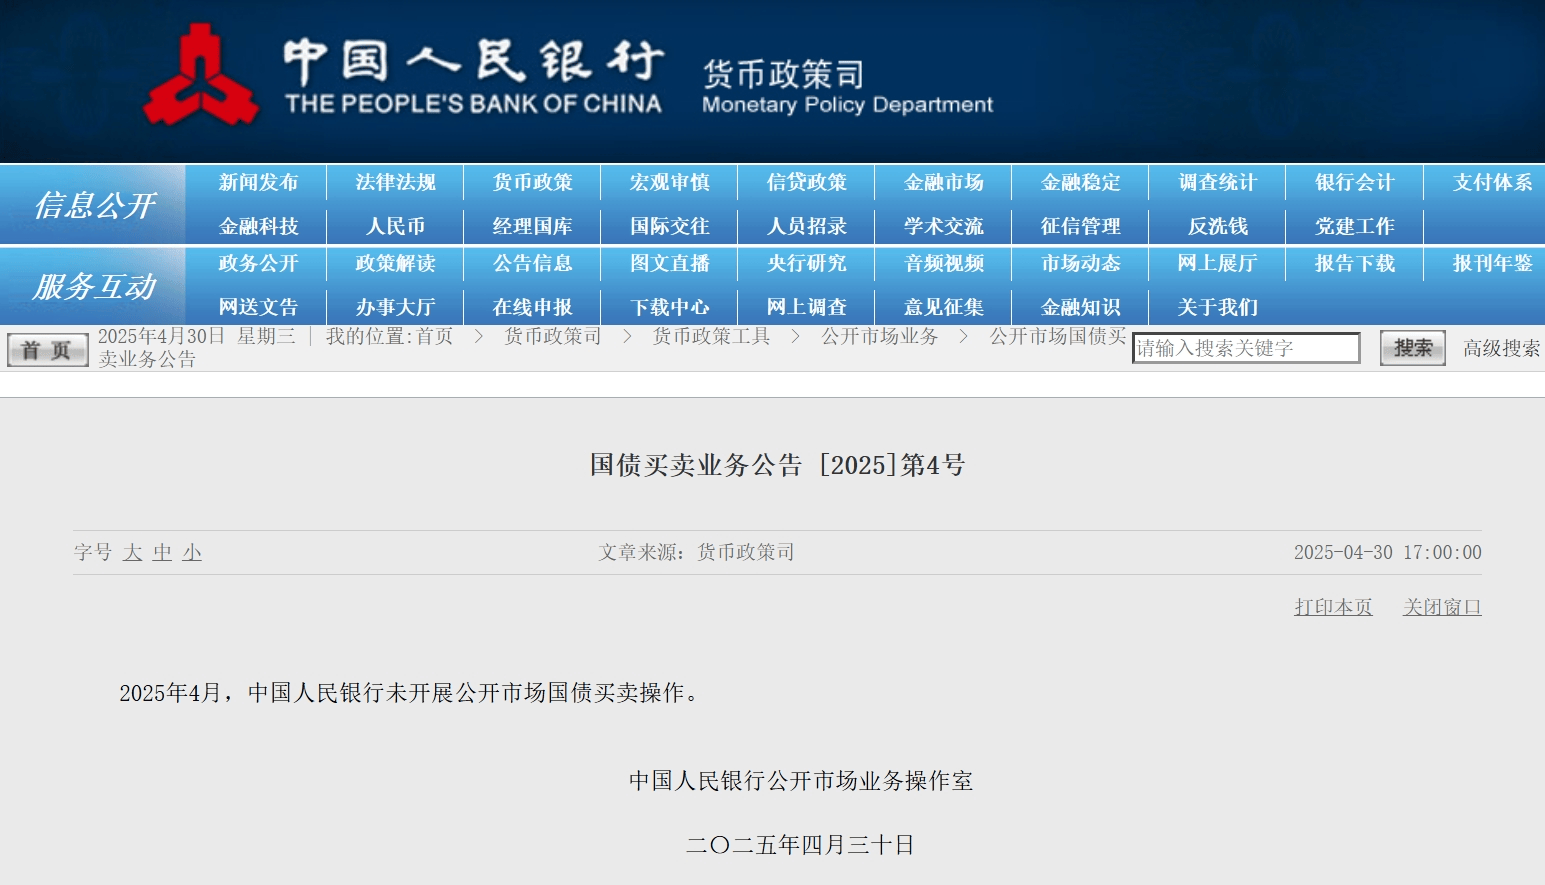This screenshot has width=1545, height=885.
Task: Open the 信息公开 section header
Action: (x=94, y=205)
